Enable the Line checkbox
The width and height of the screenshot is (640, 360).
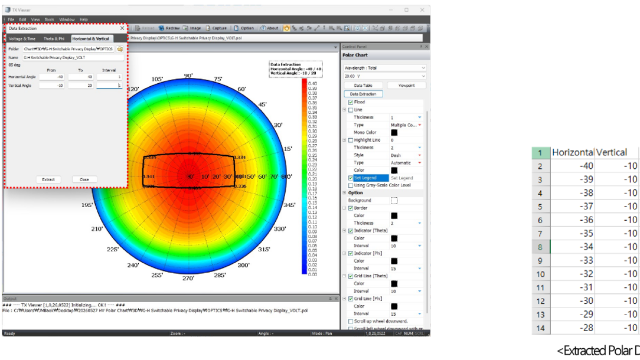[x=351, y=110]
